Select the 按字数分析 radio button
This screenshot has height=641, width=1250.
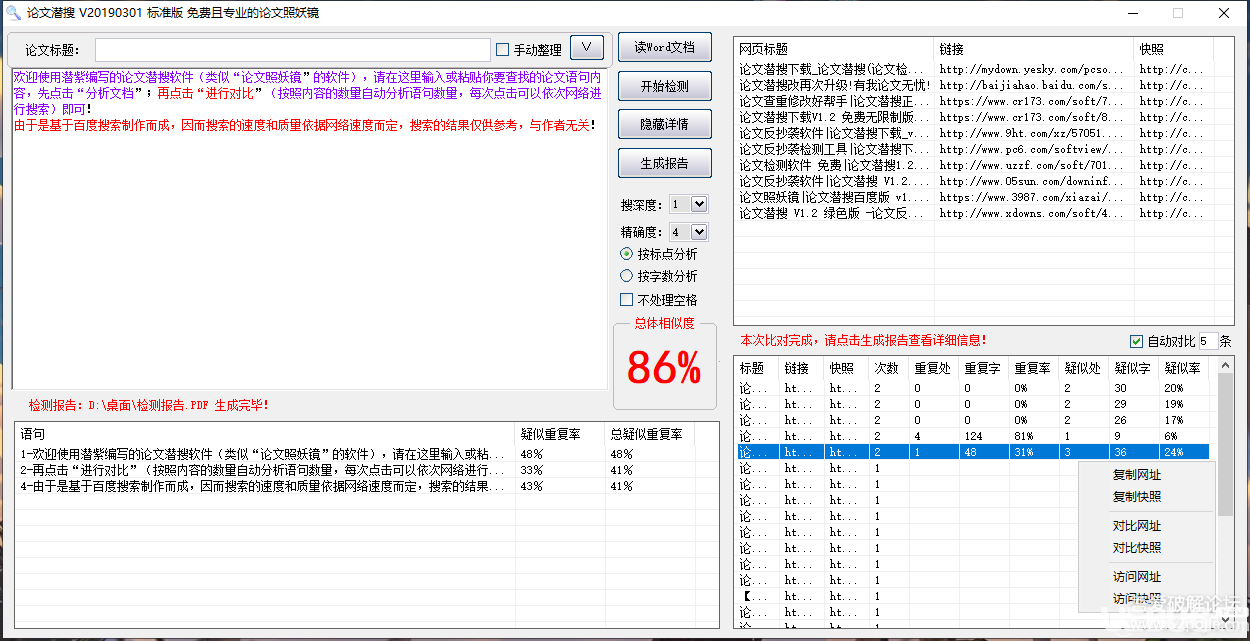[x=627, y=276]
